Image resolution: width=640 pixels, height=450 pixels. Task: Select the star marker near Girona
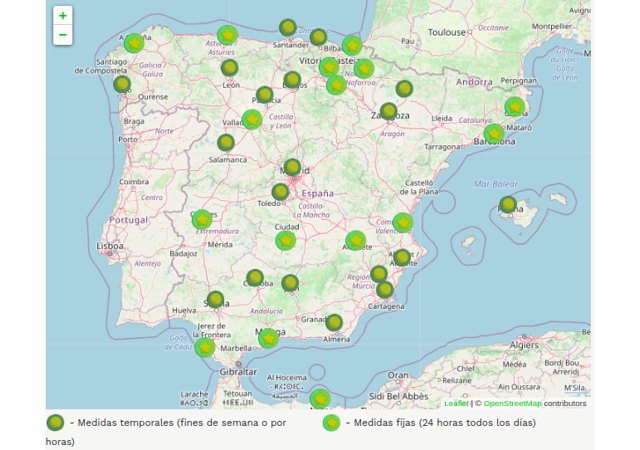coord(515,107)
